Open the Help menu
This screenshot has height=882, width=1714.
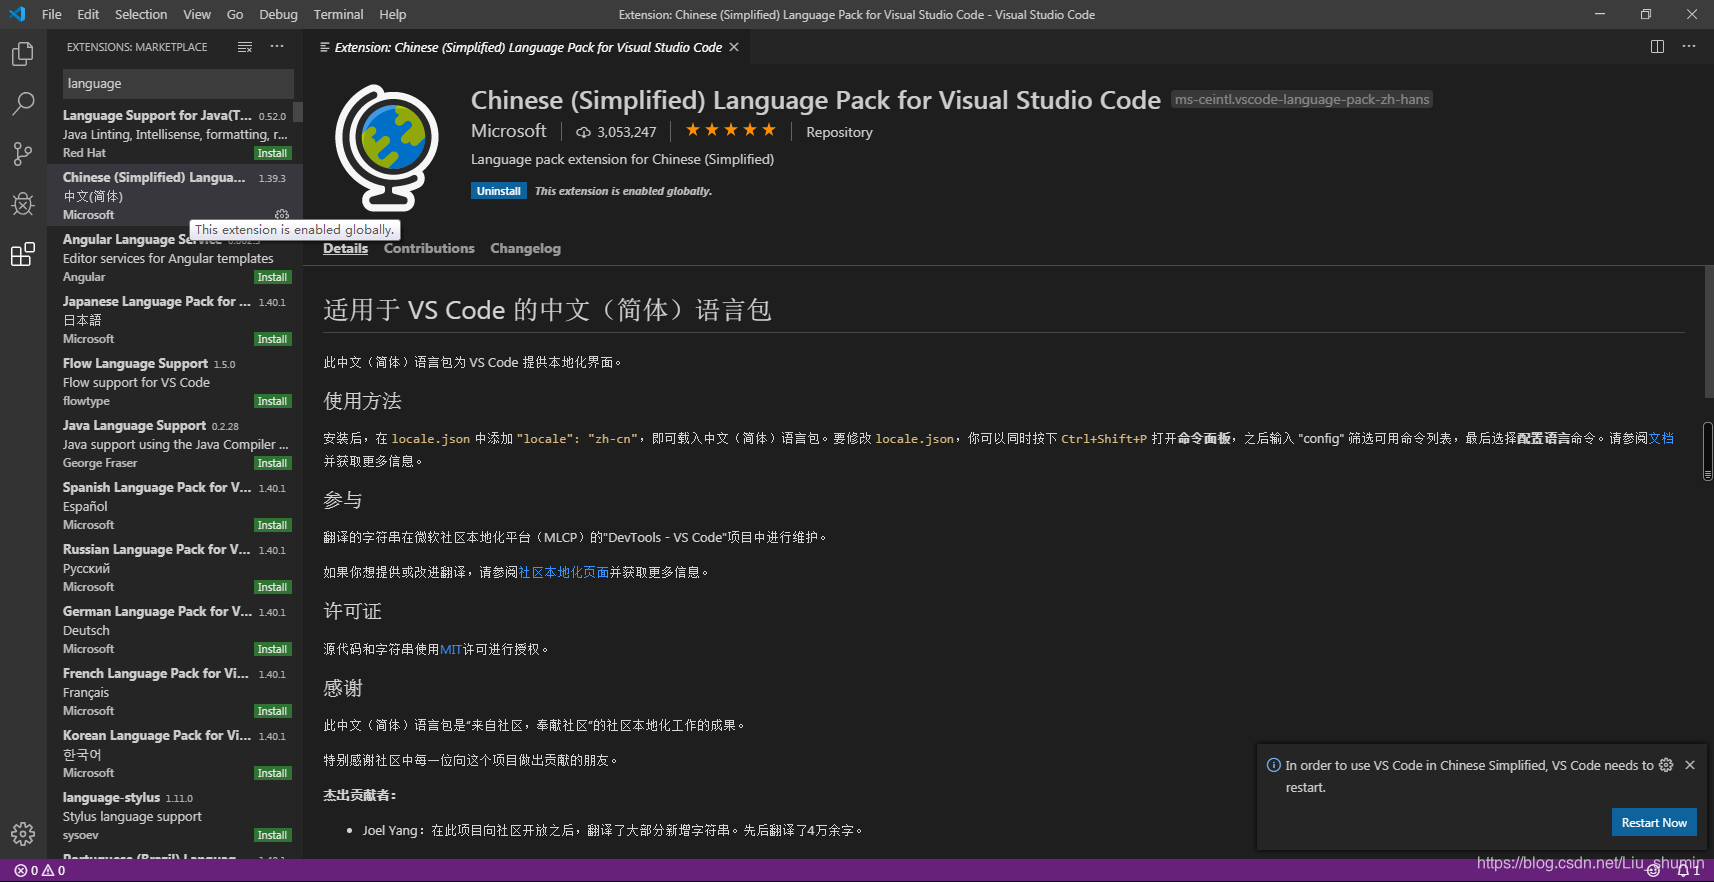coord(393,14)
